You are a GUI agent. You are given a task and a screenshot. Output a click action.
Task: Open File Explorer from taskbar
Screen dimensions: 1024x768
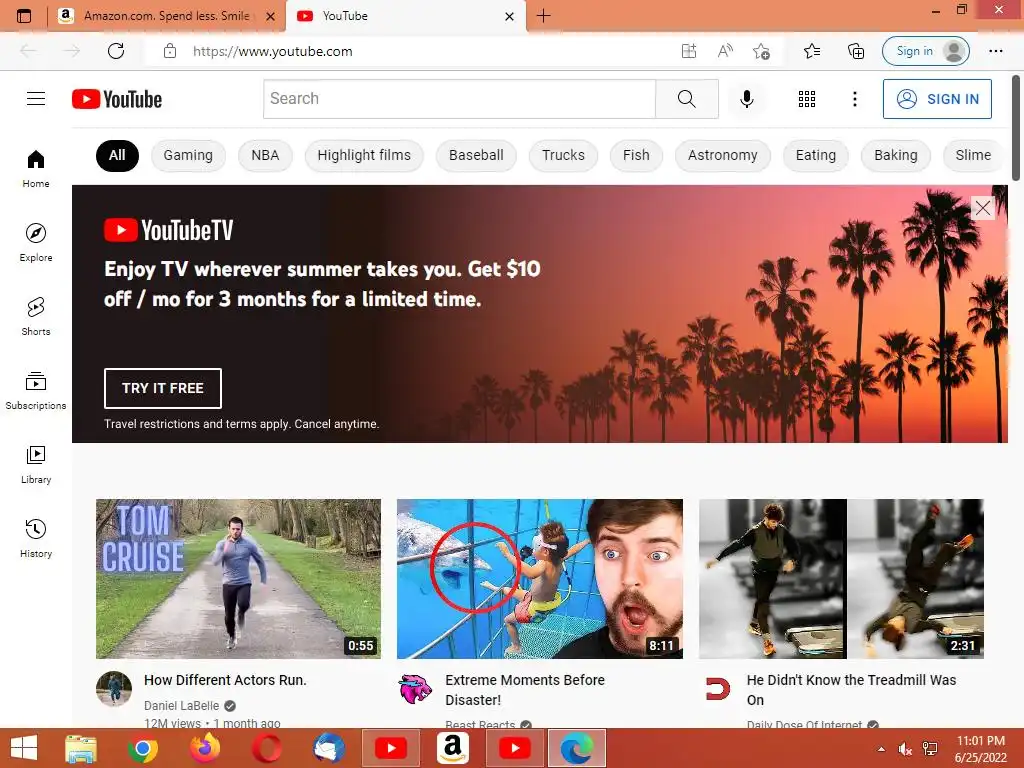81,748
